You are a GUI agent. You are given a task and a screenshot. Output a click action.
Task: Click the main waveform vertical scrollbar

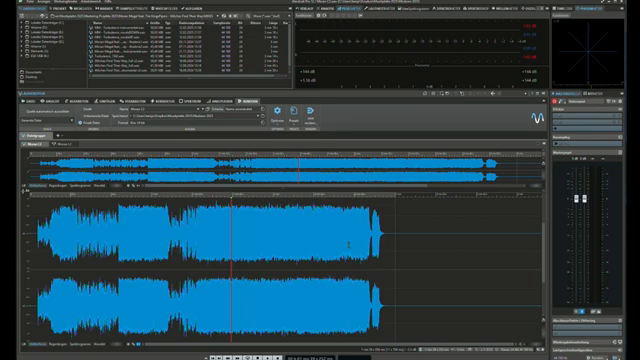point(543,253)
